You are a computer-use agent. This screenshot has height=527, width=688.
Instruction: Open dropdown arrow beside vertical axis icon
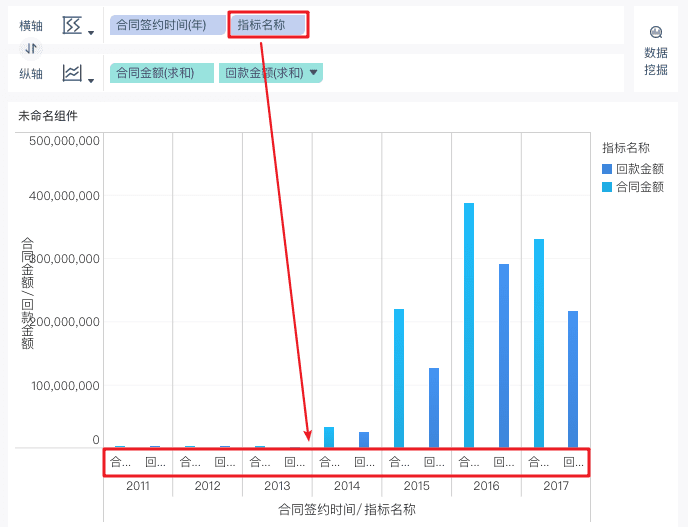tap(91, 81)
